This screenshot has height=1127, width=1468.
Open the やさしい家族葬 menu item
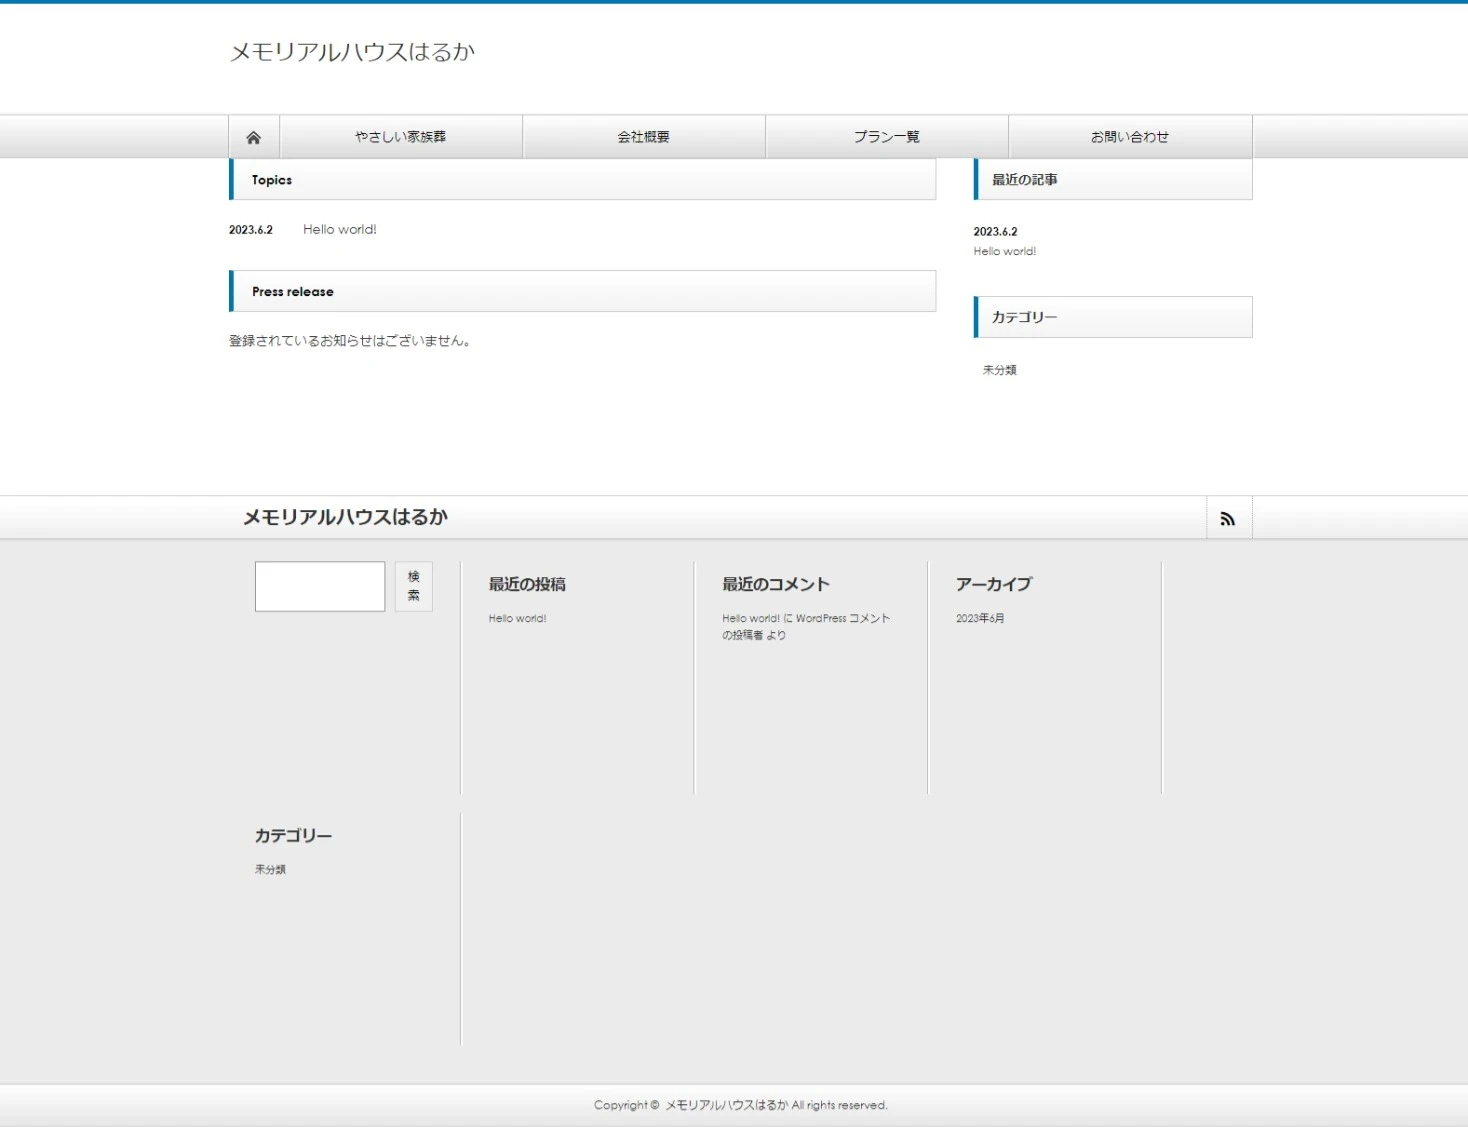coord(401,137)
